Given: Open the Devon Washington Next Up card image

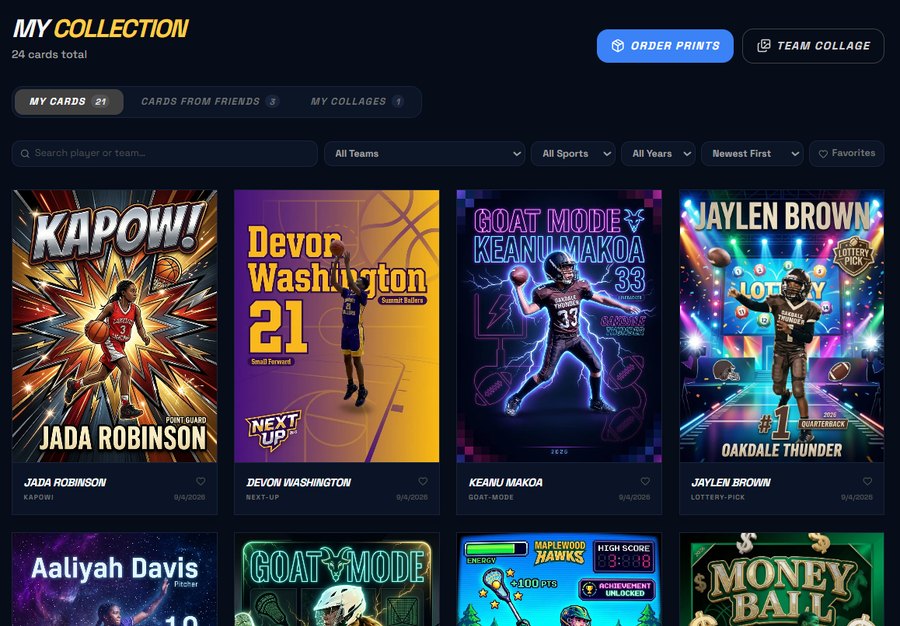Looking at the screenshot, I should tap(337, 326).
